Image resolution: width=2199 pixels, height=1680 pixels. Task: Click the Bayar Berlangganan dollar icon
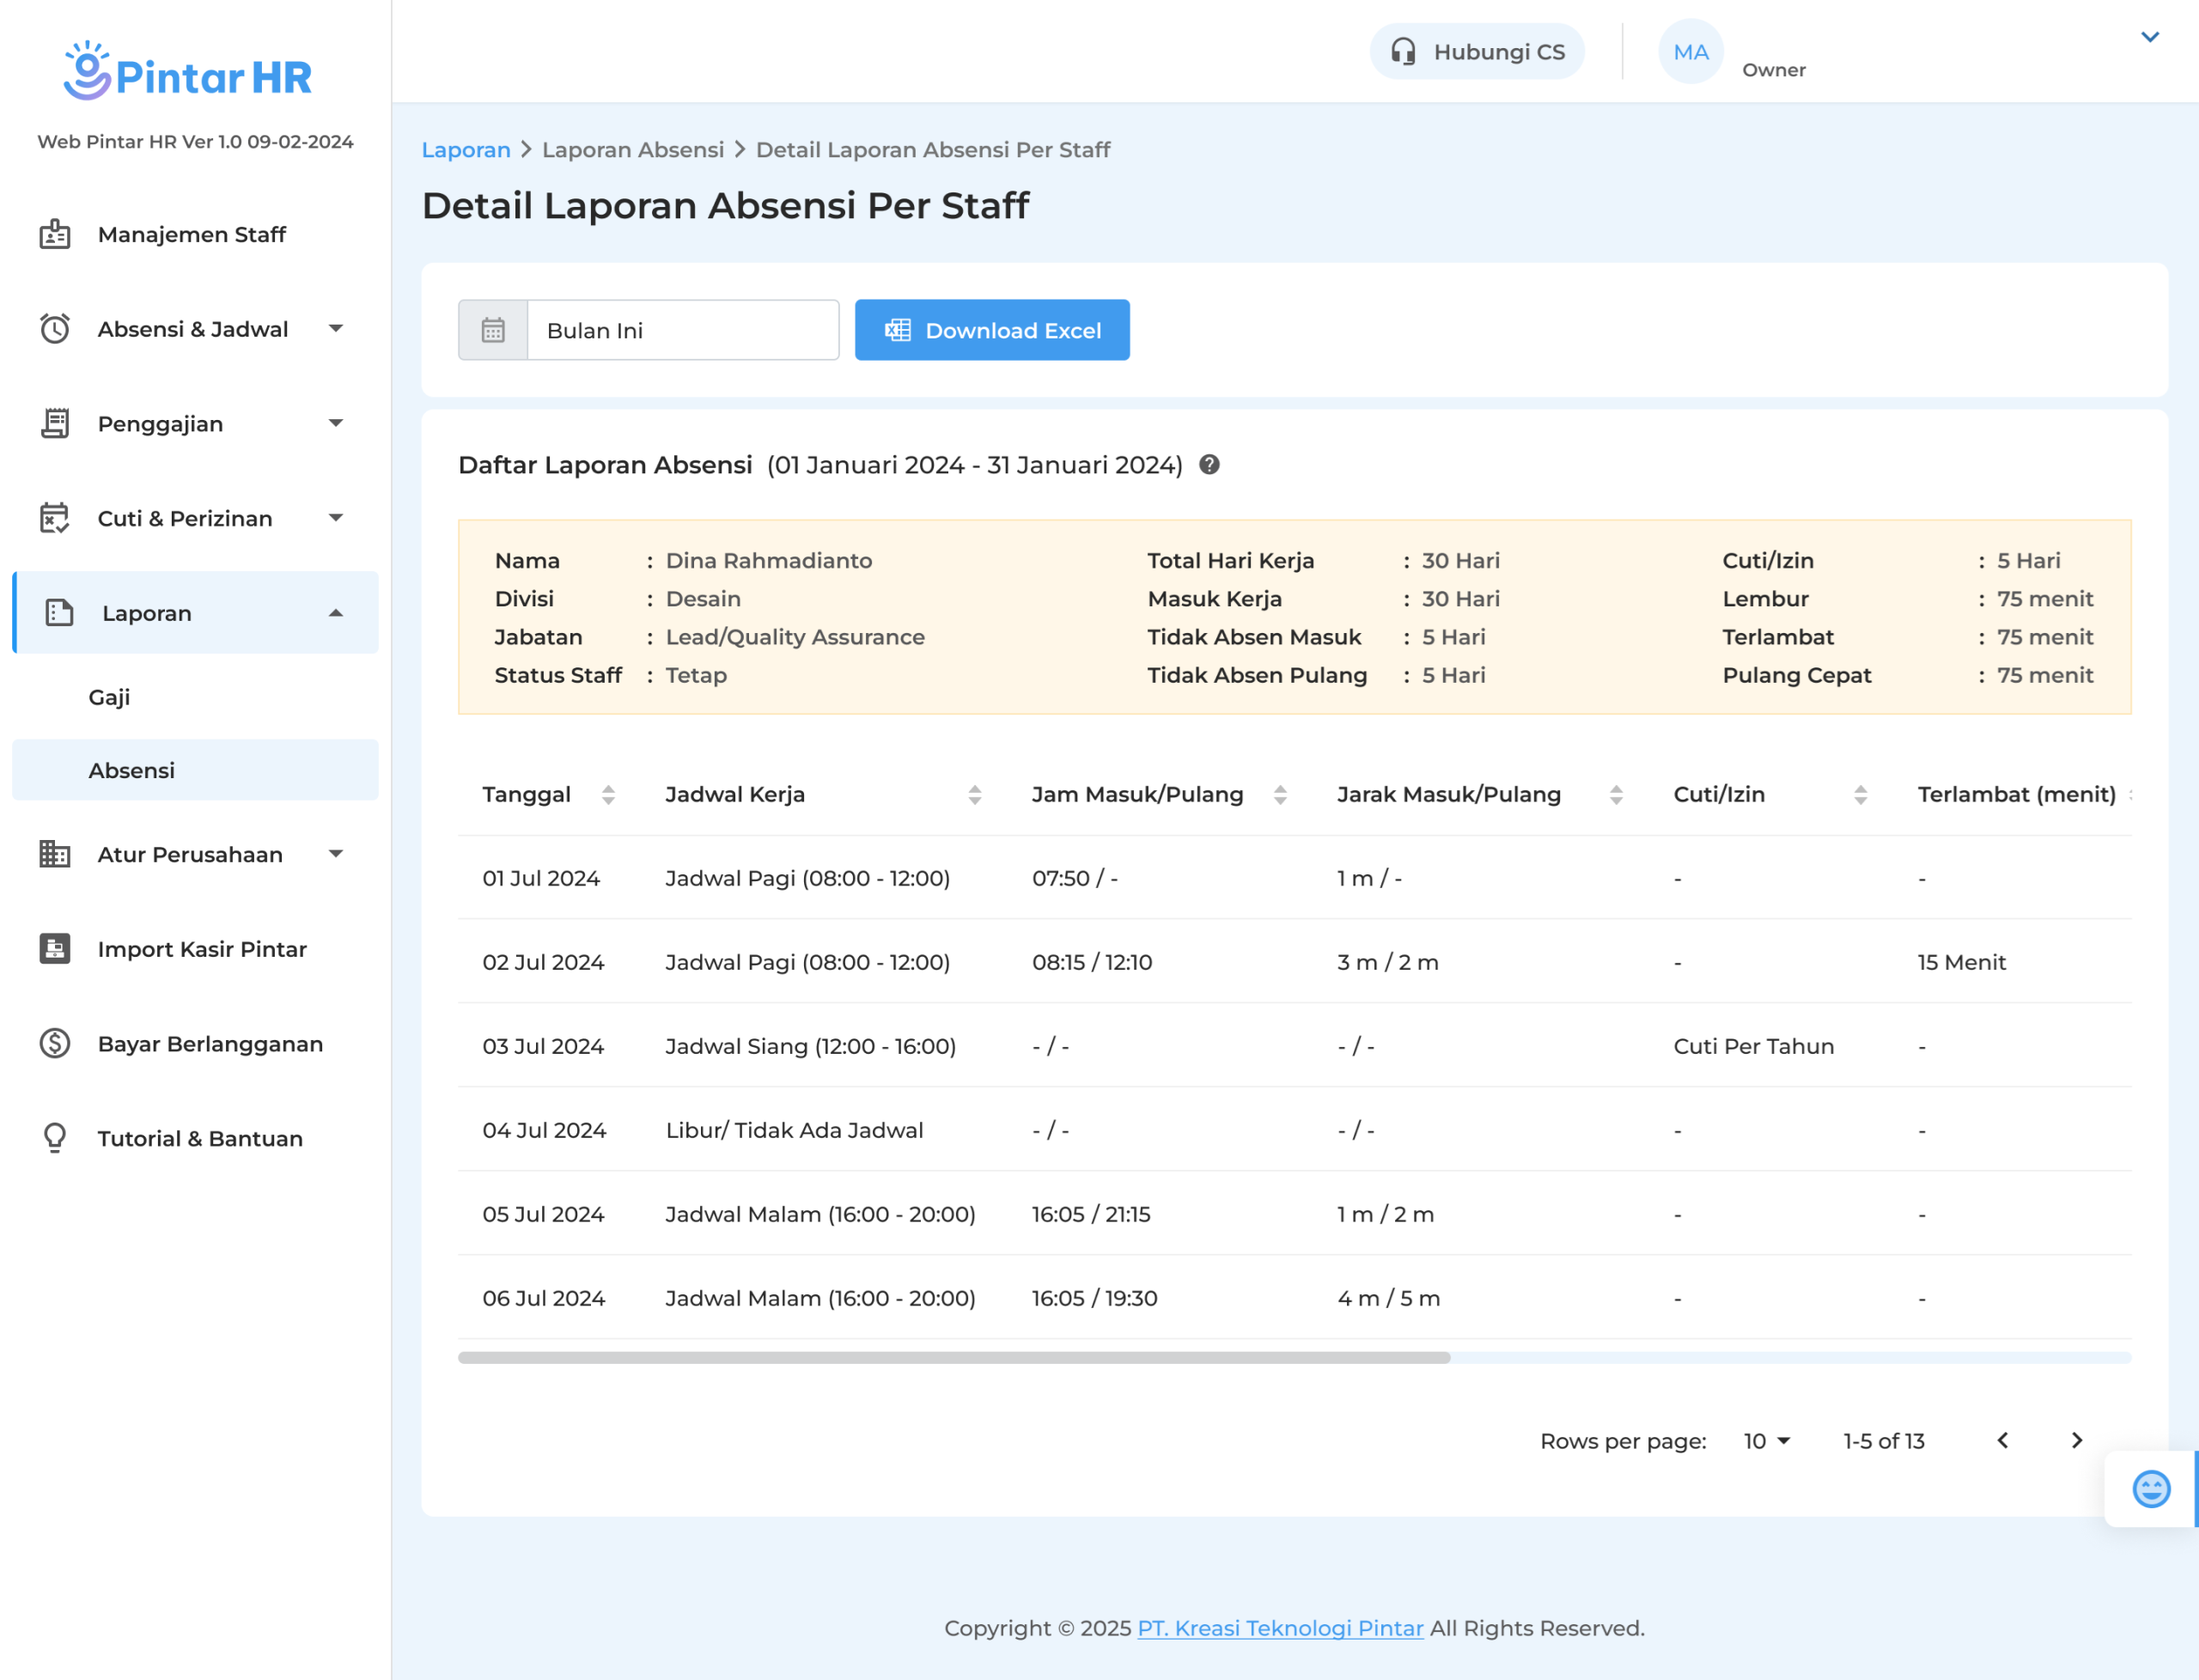click(55, 1043)
